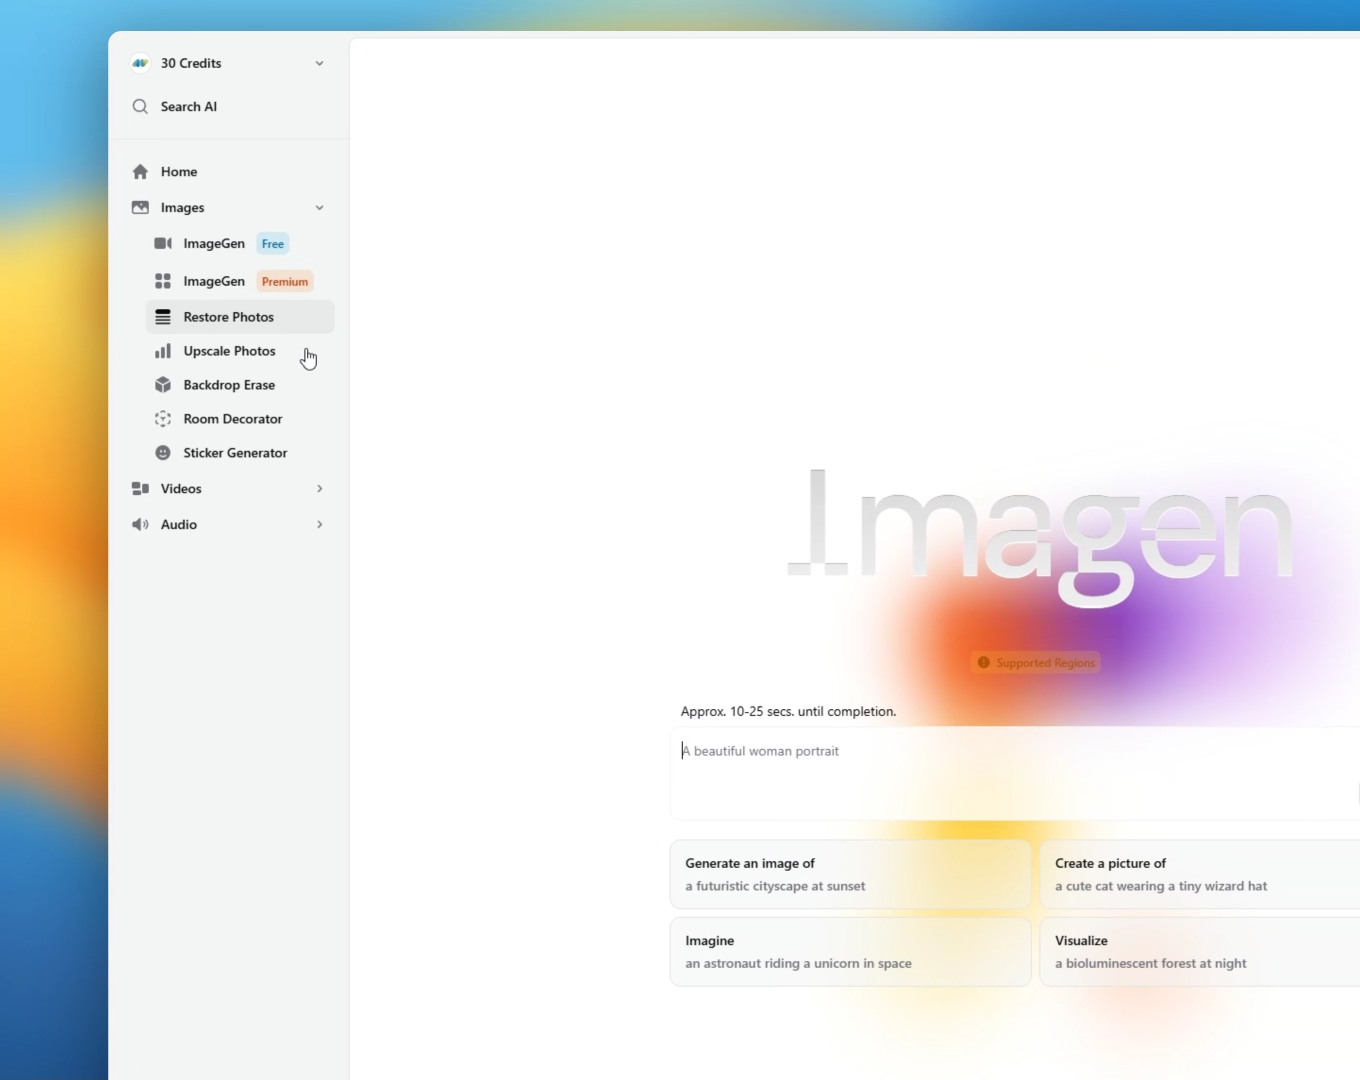This screenshot has width=1360, height=1080.
Task: Click the Videos label in sidebar
Action: (181, 489)
